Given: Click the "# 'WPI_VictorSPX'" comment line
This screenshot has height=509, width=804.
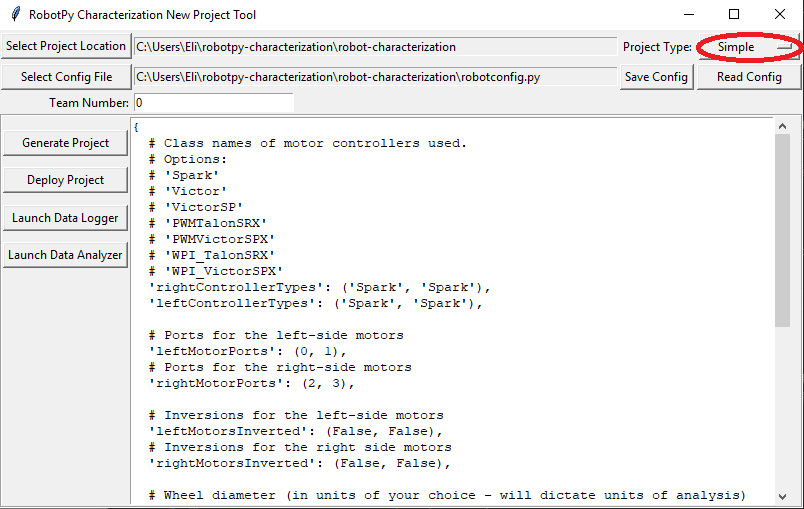Looking at the screenshot, I should coord(215,271).
